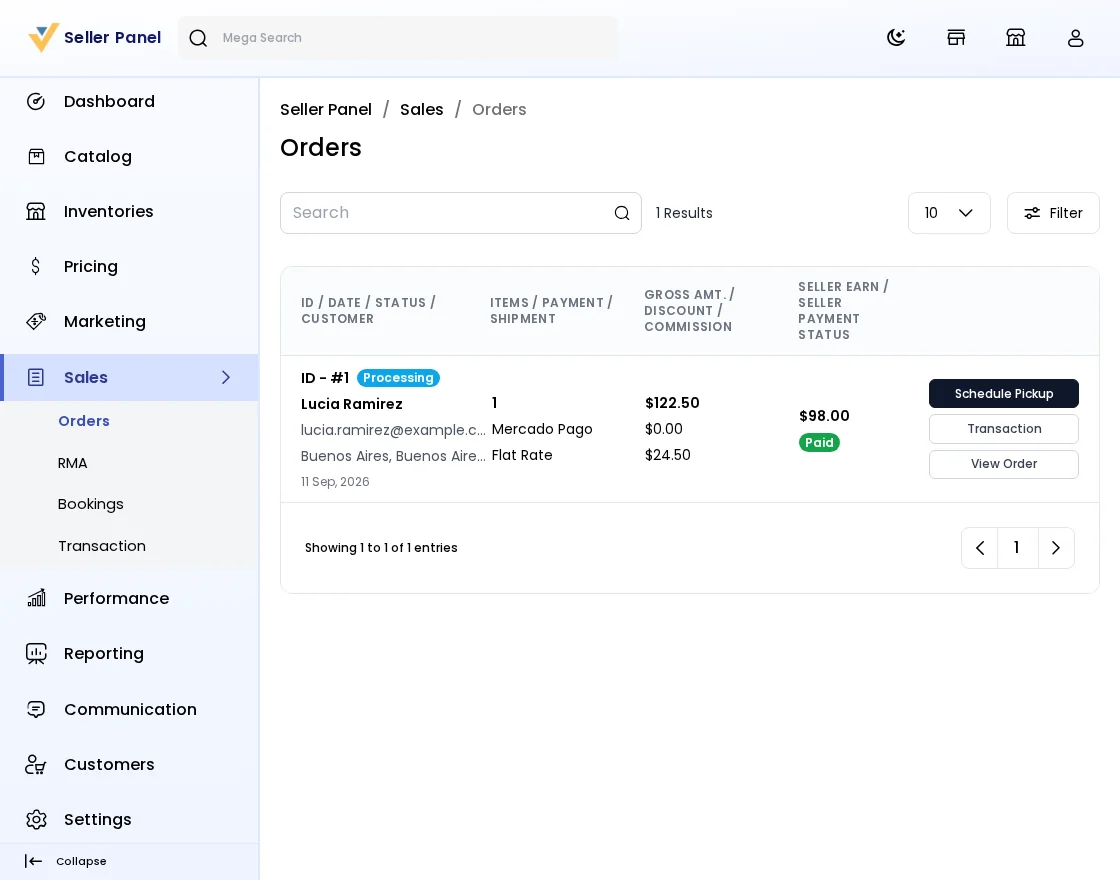Click order date 11 Sep, 2026
Image resolution: width=1120 pixels, height=880 pixels.
click(335, 481)
